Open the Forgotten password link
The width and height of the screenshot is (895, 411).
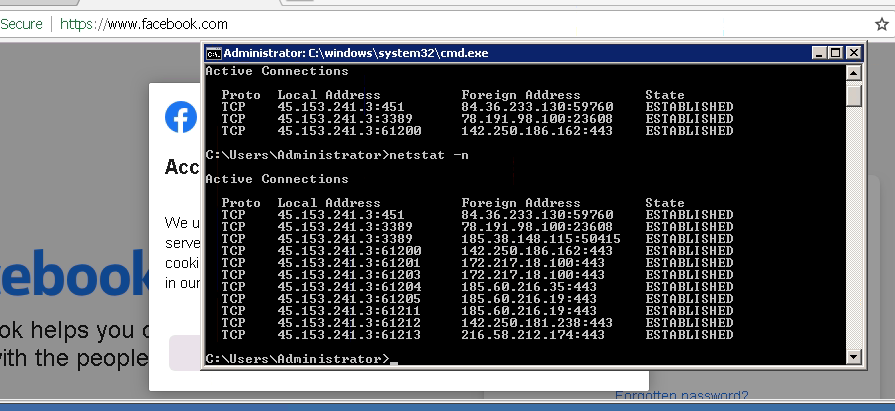(x=682, y=395)
